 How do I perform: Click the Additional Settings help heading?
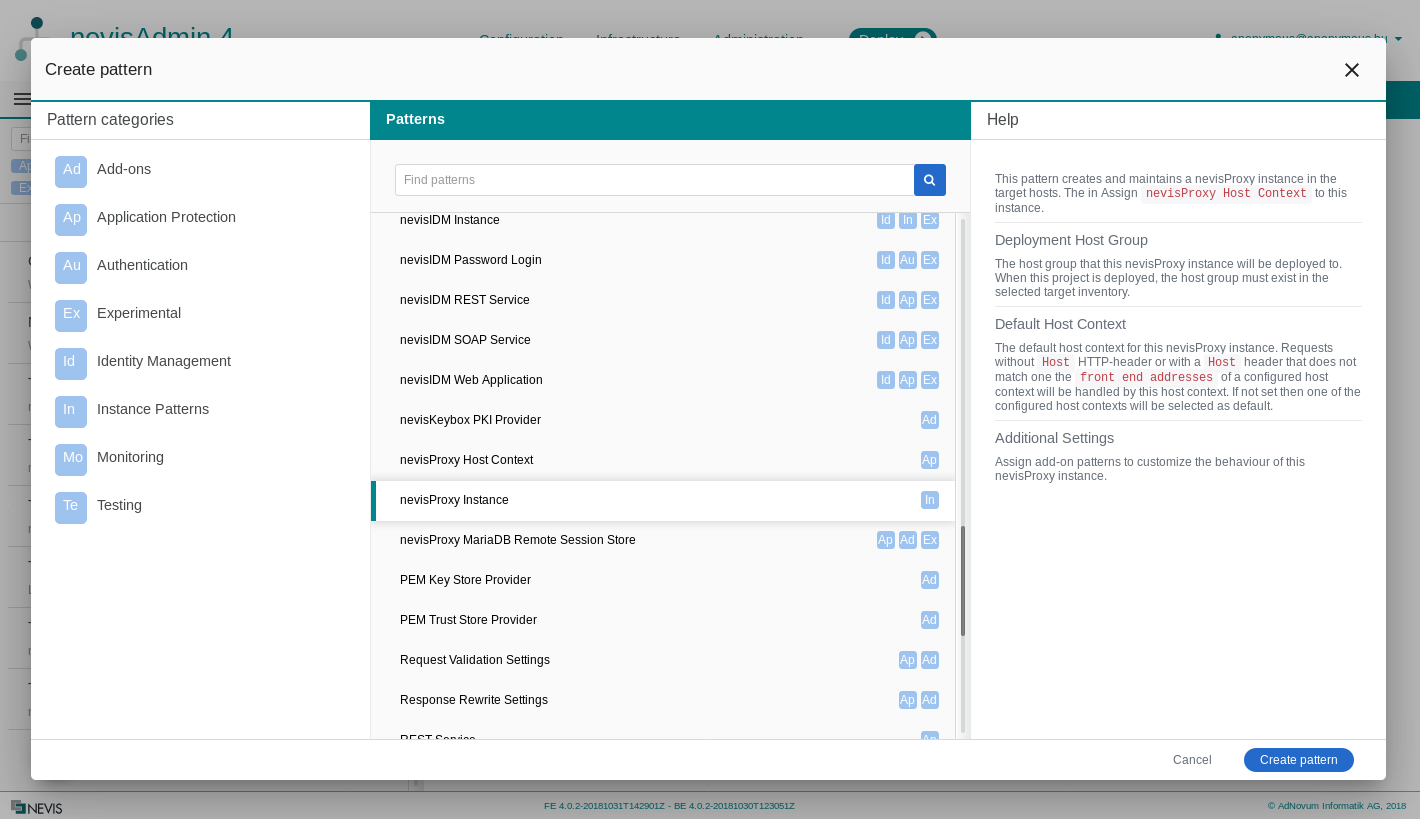click(1055, 438)
